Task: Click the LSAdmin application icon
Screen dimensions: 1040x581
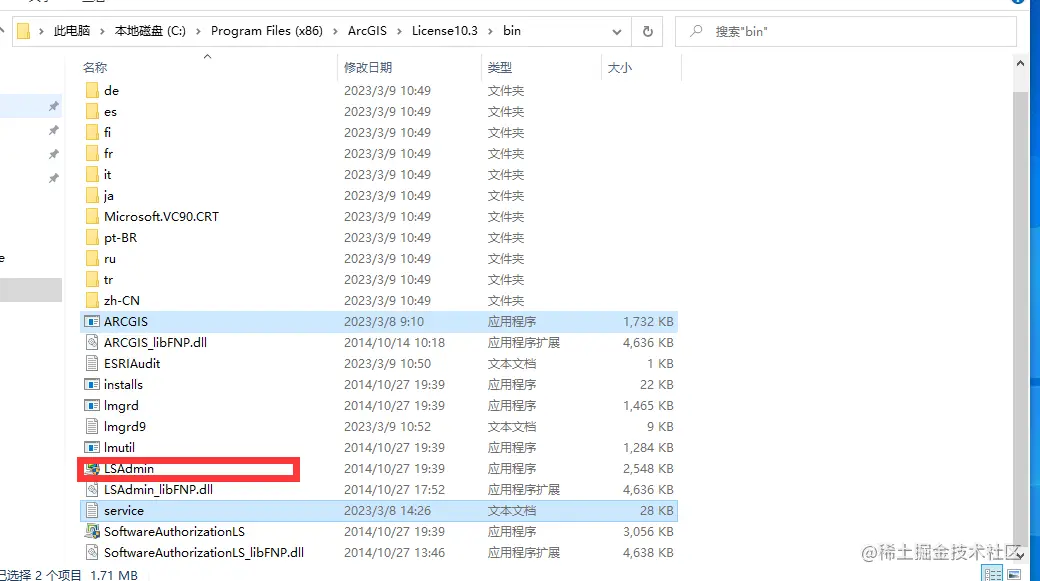Action: [x=92, y=469]
